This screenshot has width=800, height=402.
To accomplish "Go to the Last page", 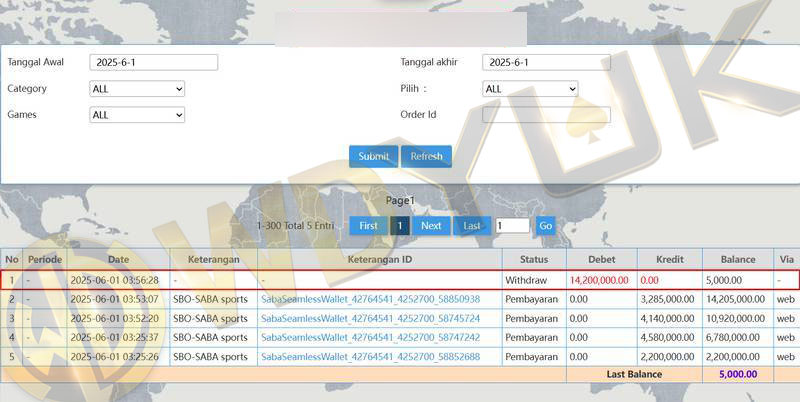I will click(x=472, y=225).
